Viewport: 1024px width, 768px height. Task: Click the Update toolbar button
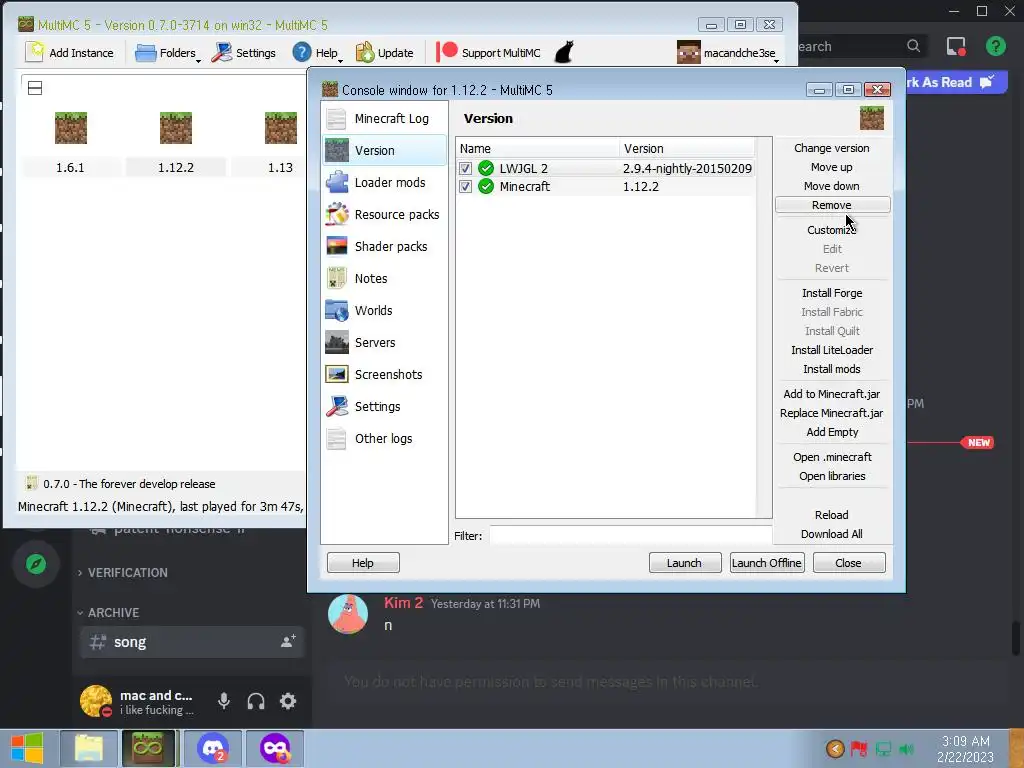(x=384, y=53)
